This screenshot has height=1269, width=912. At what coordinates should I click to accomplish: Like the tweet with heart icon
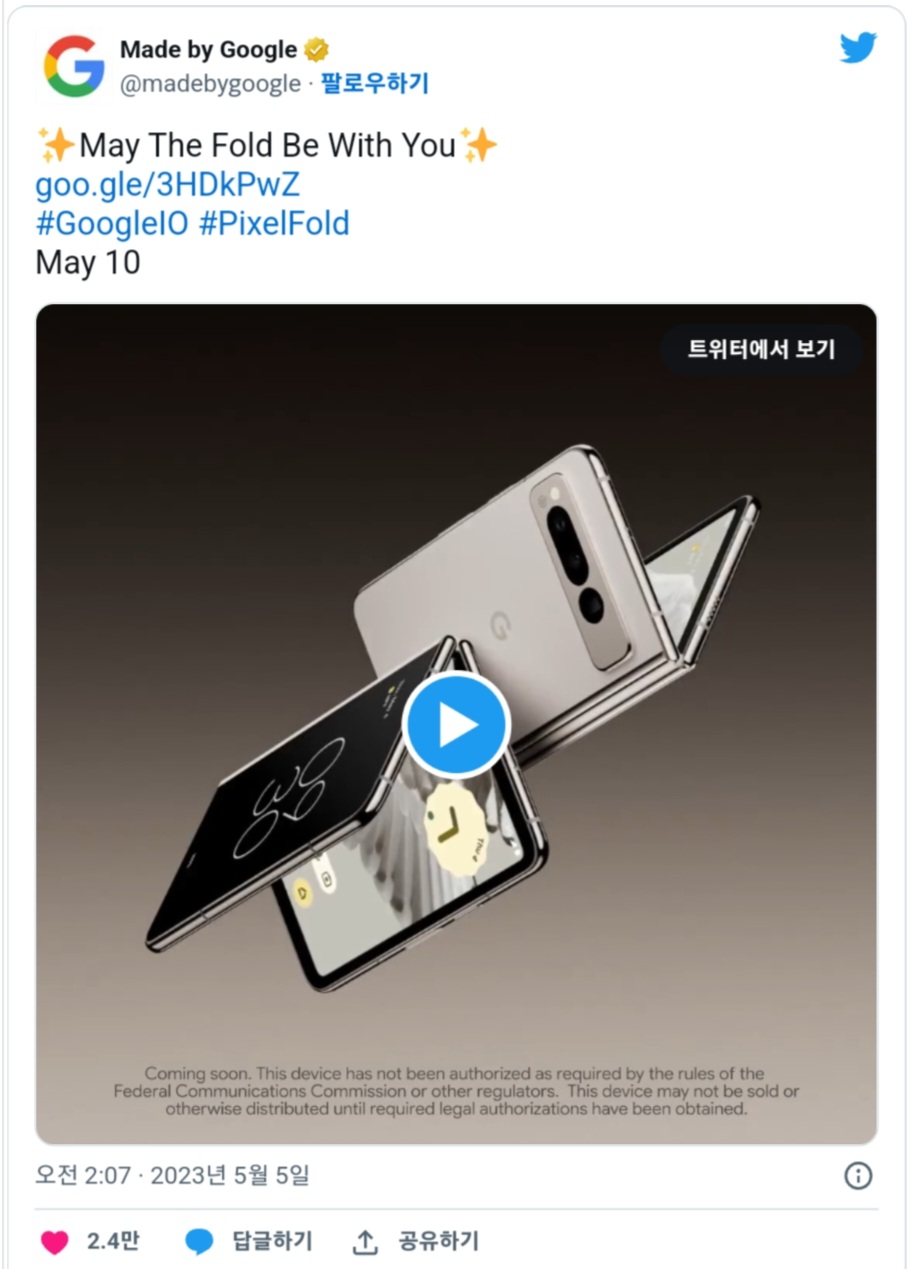pyautogui.click(x=54, y=1242)
